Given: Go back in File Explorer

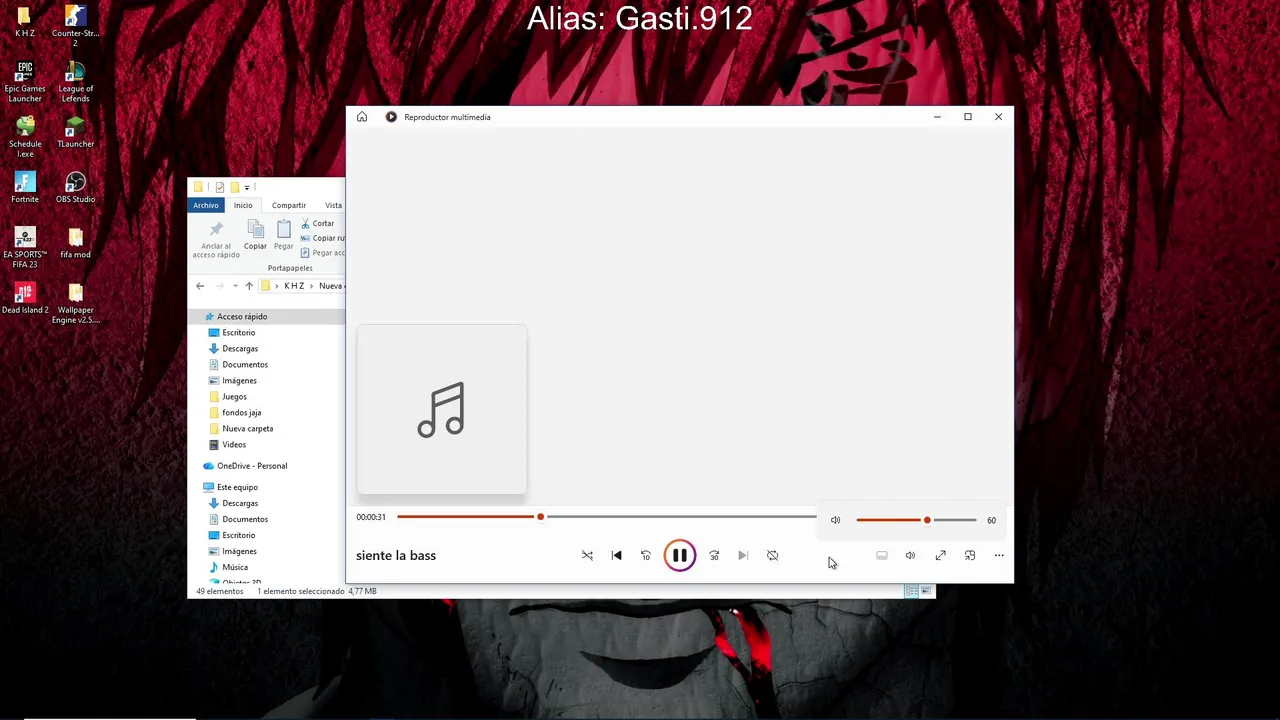Looking at the screenshot, I should click(200, 286).
